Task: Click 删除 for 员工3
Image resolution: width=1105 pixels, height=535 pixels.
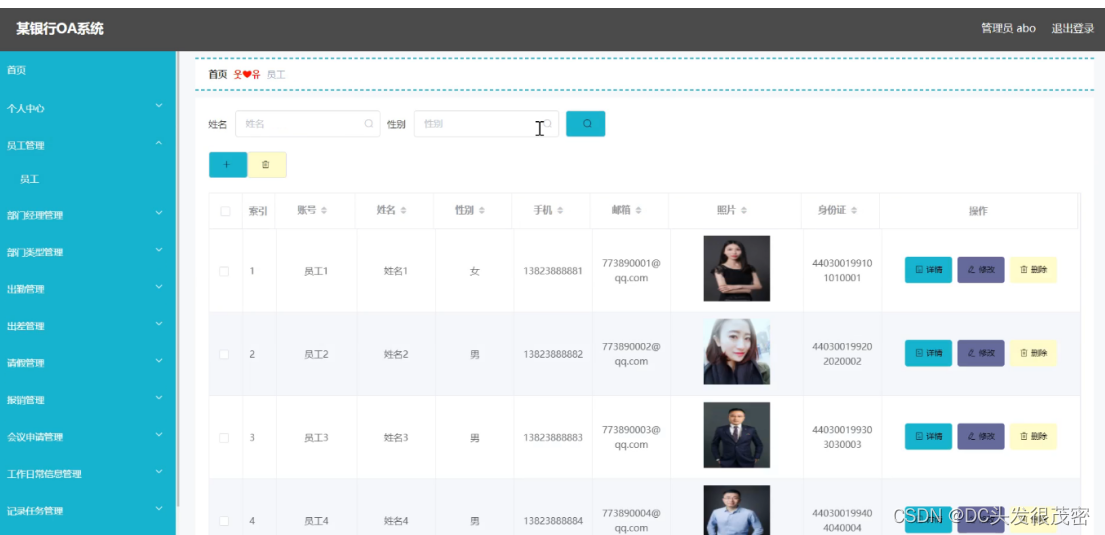Action: [1033, 436]
